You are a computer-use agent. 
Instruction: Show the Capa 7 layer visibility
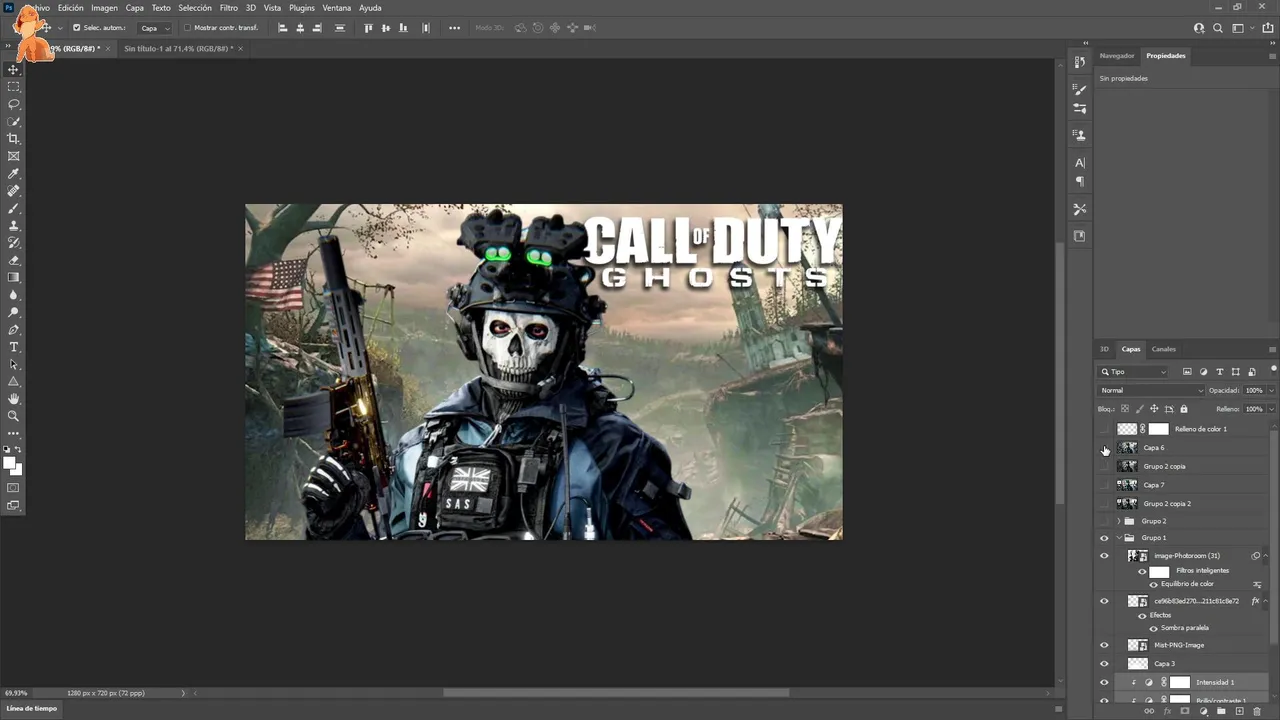coord(1104,485)
